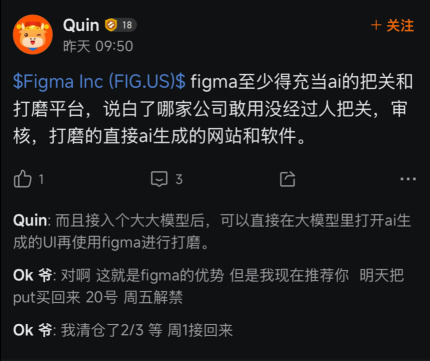Click the Quin username at top
The height and width of the screenshot is (361, 430).
pyautogui.click(x=81, y=25)
